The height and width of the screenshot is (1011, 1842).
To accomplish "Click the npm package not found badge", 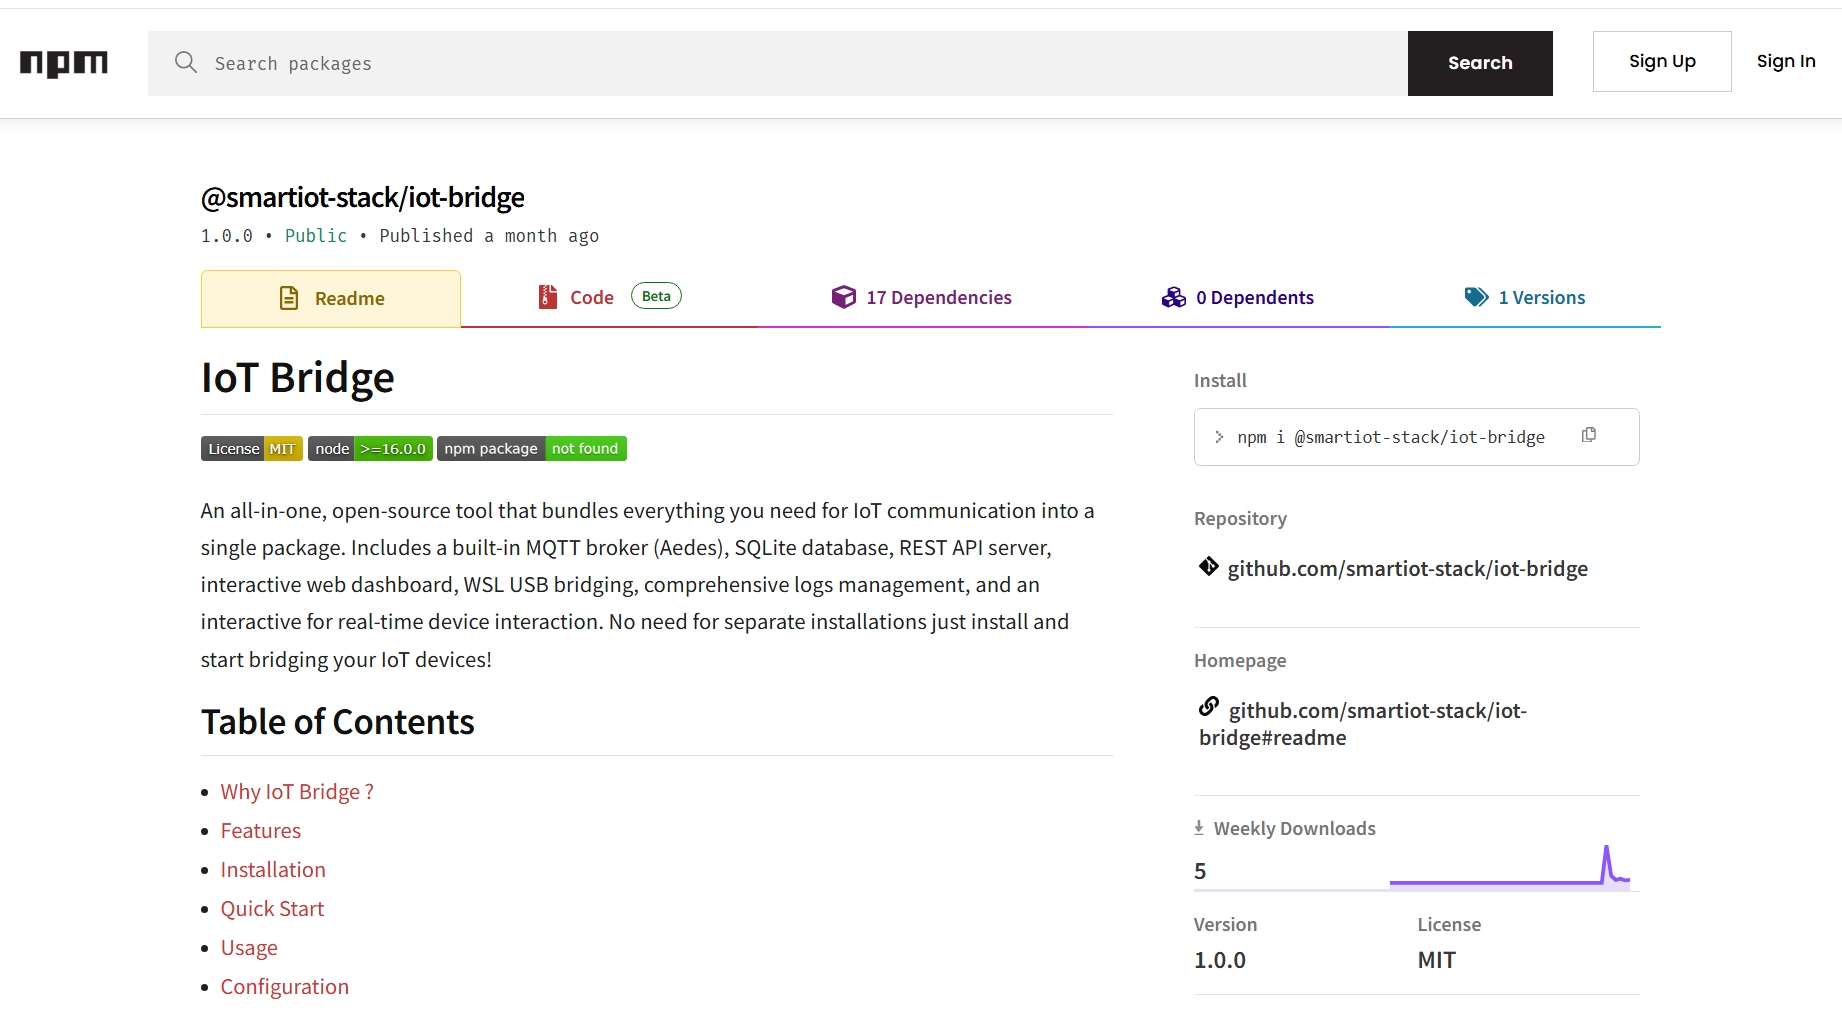I will 532,449.
